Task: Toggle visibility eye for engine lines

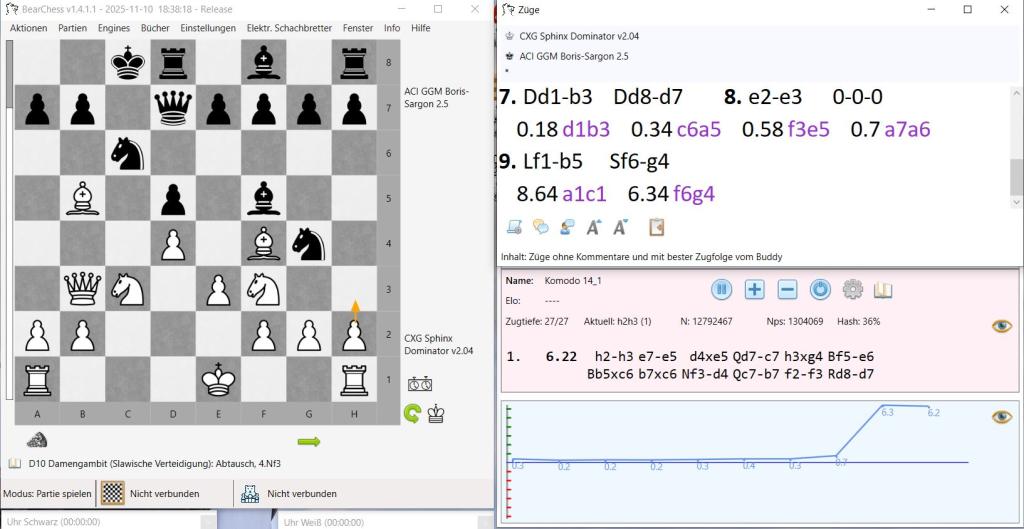Action: click(x=1001, y=326)
